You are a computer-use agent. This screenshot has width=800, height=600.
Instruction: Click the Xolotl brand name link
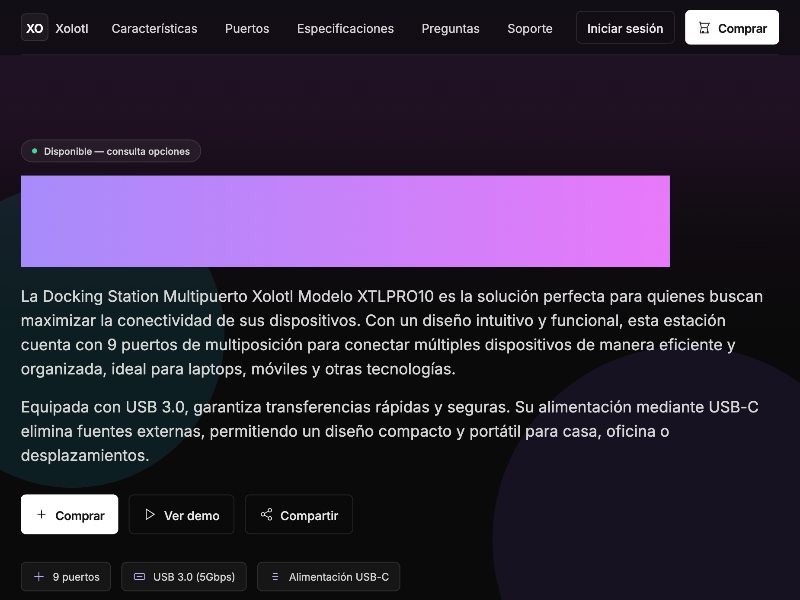(72, 28)
